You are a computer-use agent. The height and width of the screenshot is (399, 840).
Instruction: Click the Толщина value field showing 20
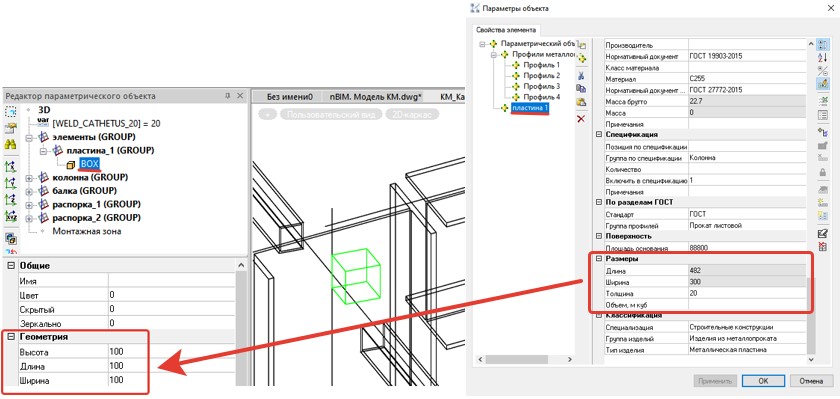(x=746, y=293)
